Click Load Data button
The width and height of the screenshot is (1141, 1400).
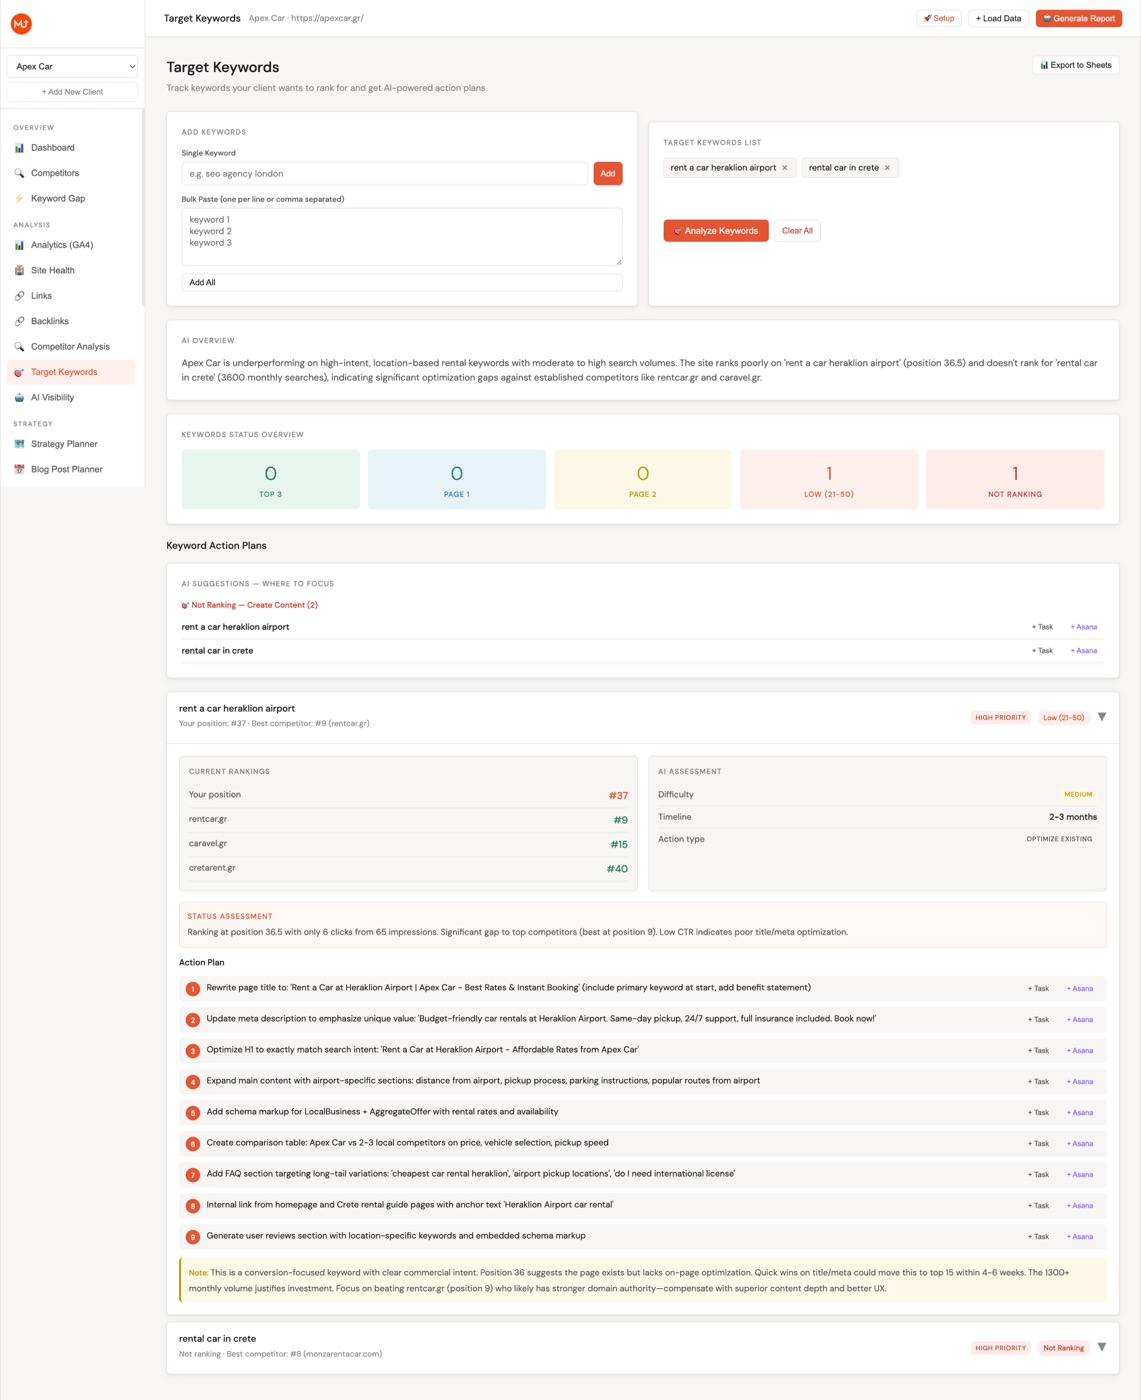click(999, 18)
